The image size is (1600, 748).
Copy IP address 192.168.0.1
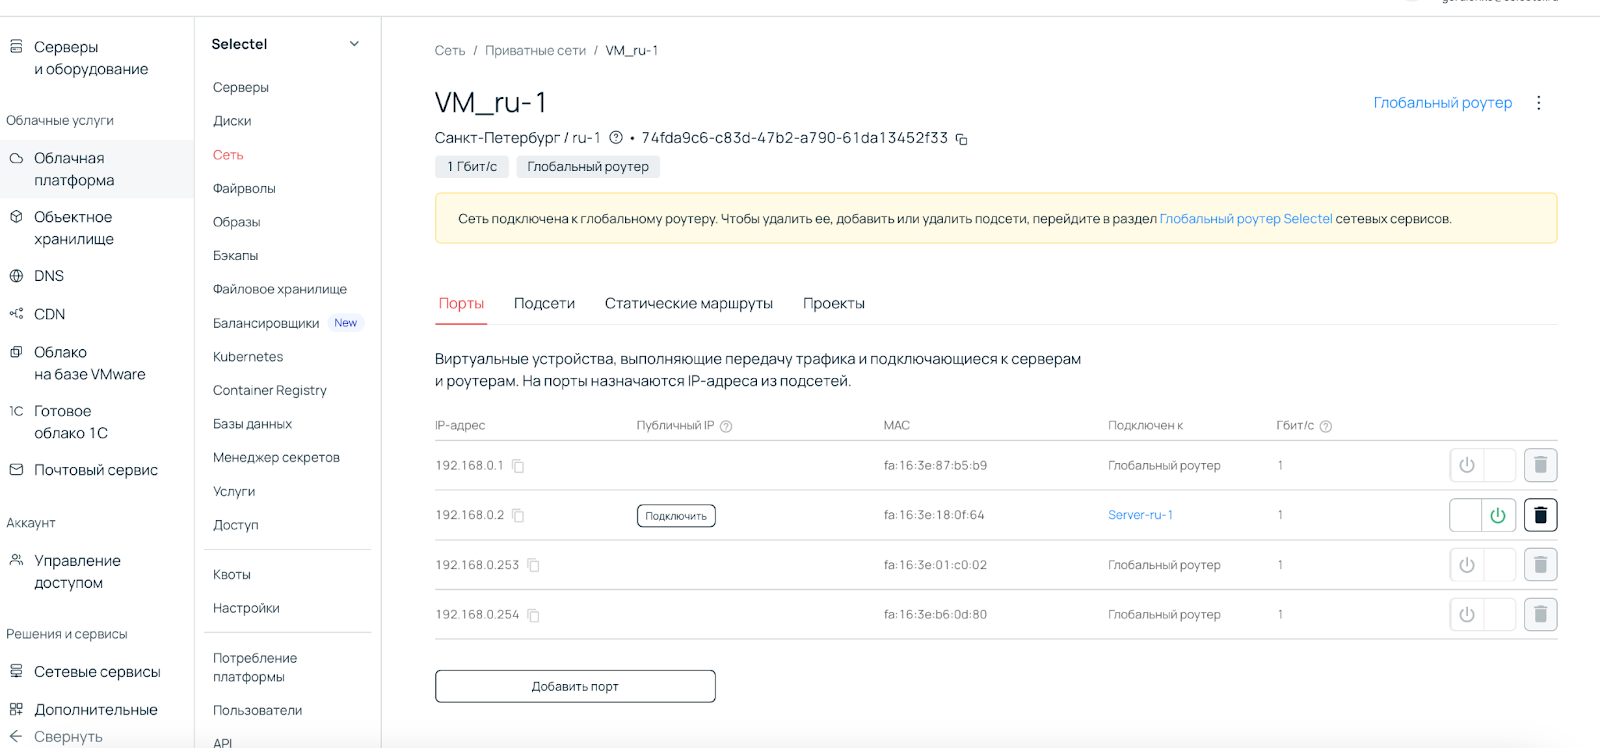click(x=518, y=466)
